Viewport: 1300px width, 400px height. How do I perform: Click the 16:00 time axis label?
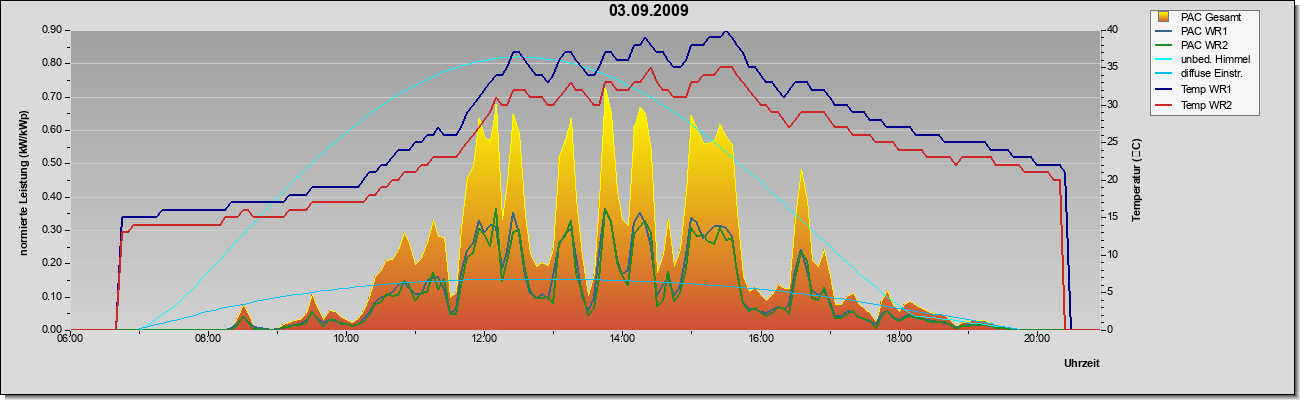click(761, 338)
